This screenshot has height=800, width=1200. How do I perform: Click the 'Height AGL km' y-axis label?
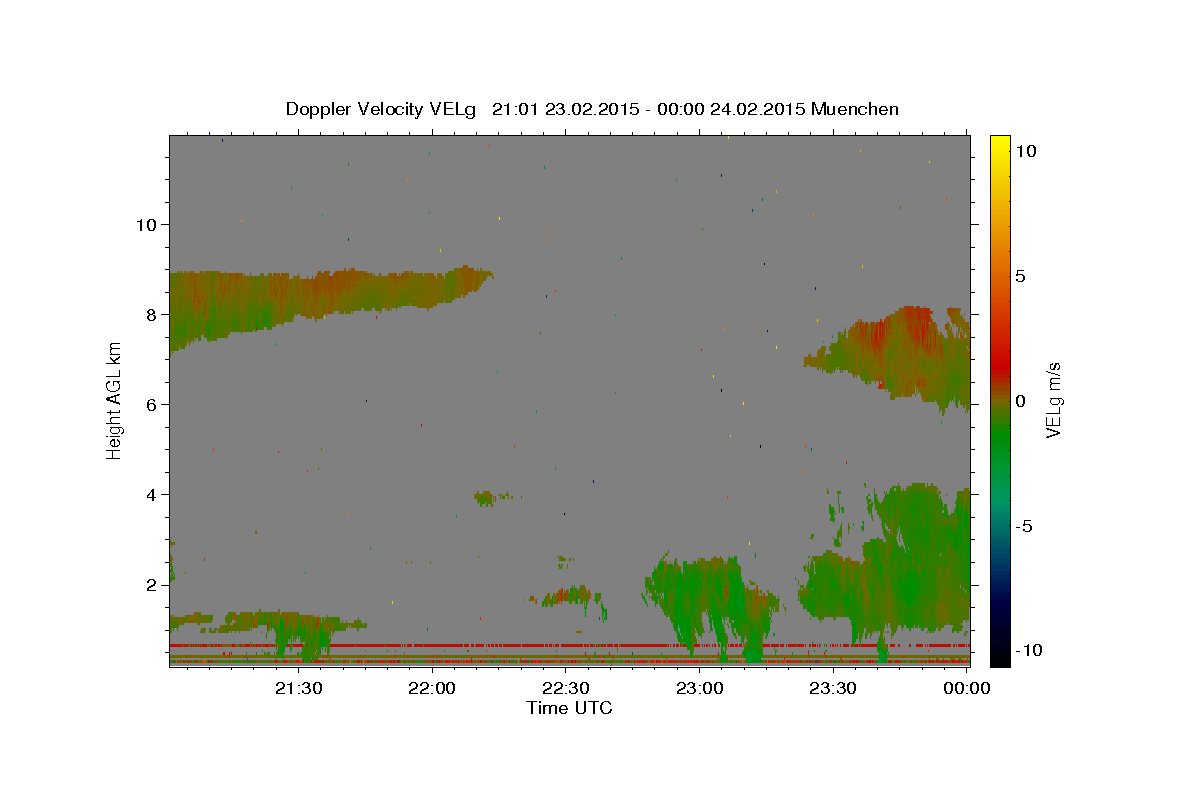(114, 400)
